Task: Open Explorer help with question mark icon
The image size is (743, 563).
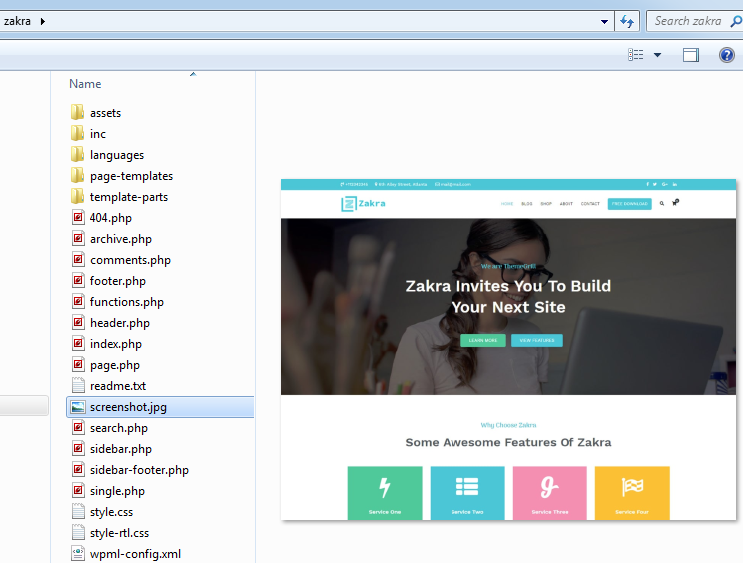Action: coord(726,55)
